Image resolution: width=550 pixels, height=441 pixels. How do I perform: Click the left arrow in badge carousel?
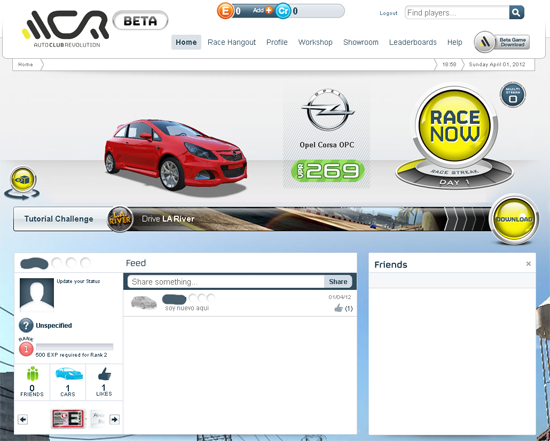tap(23, 419)
